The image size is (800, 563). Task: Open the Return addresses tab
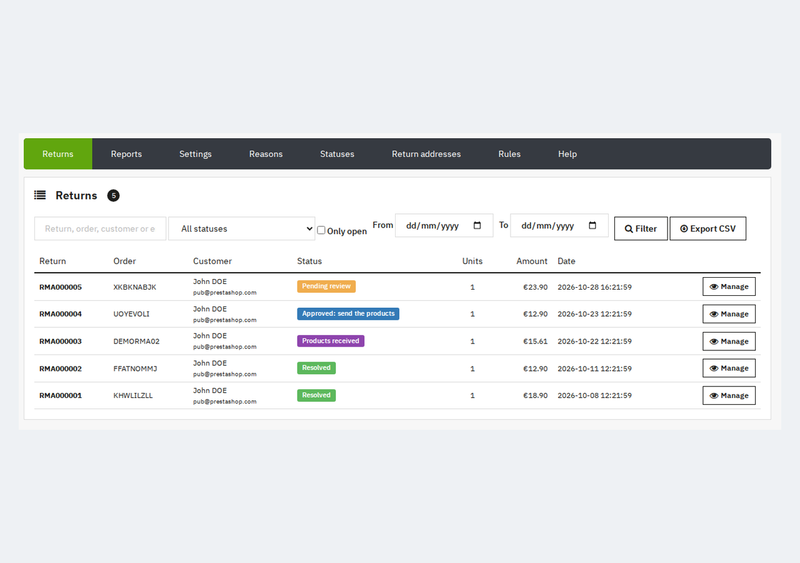426,154
